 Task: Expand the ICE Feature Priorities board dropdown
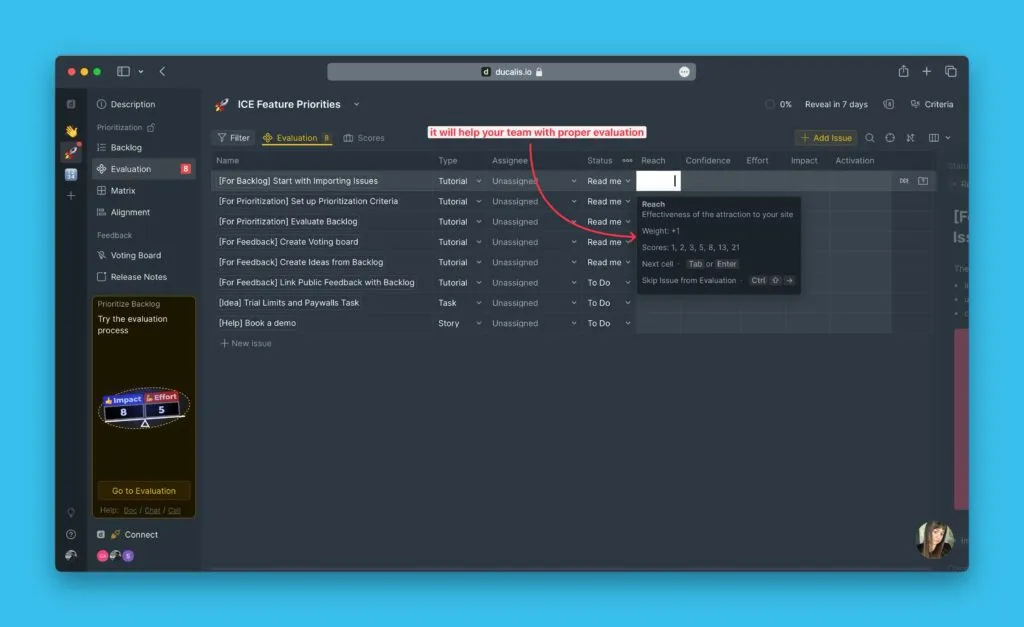click(356, 104)
